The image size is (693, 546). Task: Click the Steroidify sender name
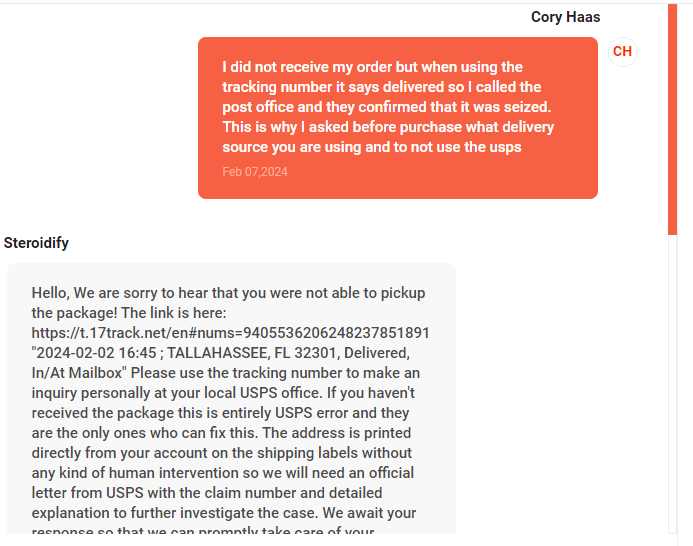tap(36, 243)
